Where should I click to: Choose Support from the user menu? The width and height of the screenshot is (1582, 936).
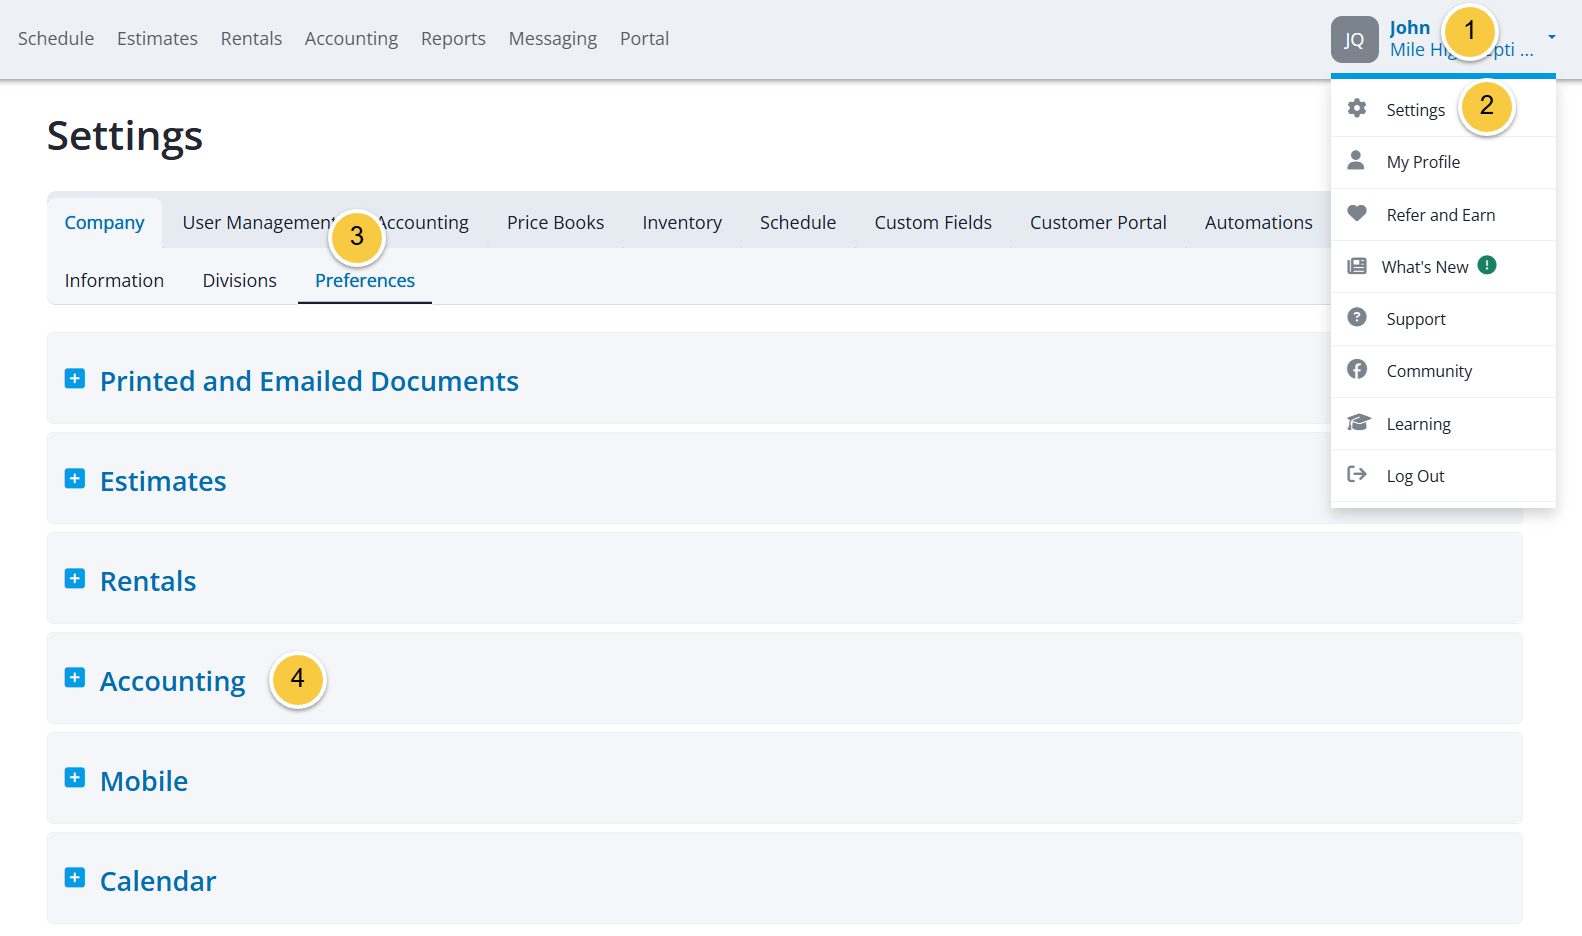1443,319
